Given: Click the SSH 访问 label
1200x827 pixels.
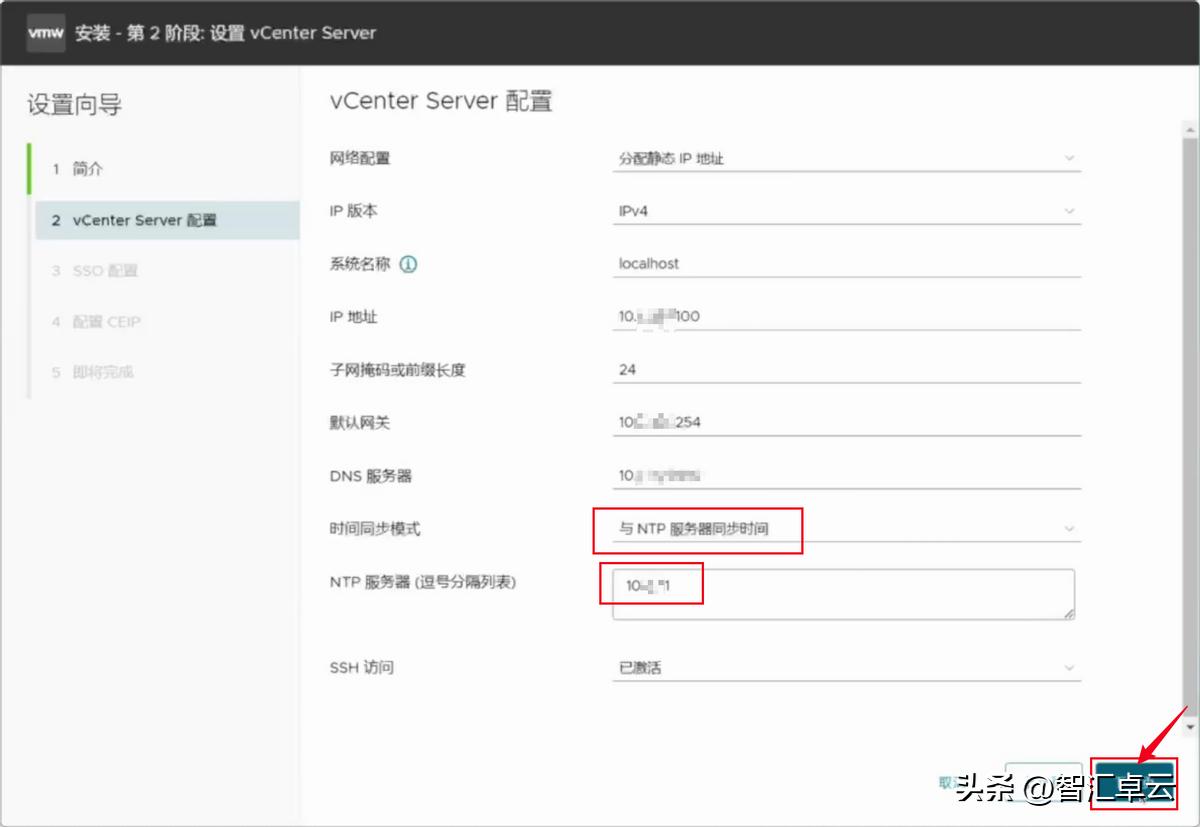Looking at the screenshot, I should tap(362, 667).
